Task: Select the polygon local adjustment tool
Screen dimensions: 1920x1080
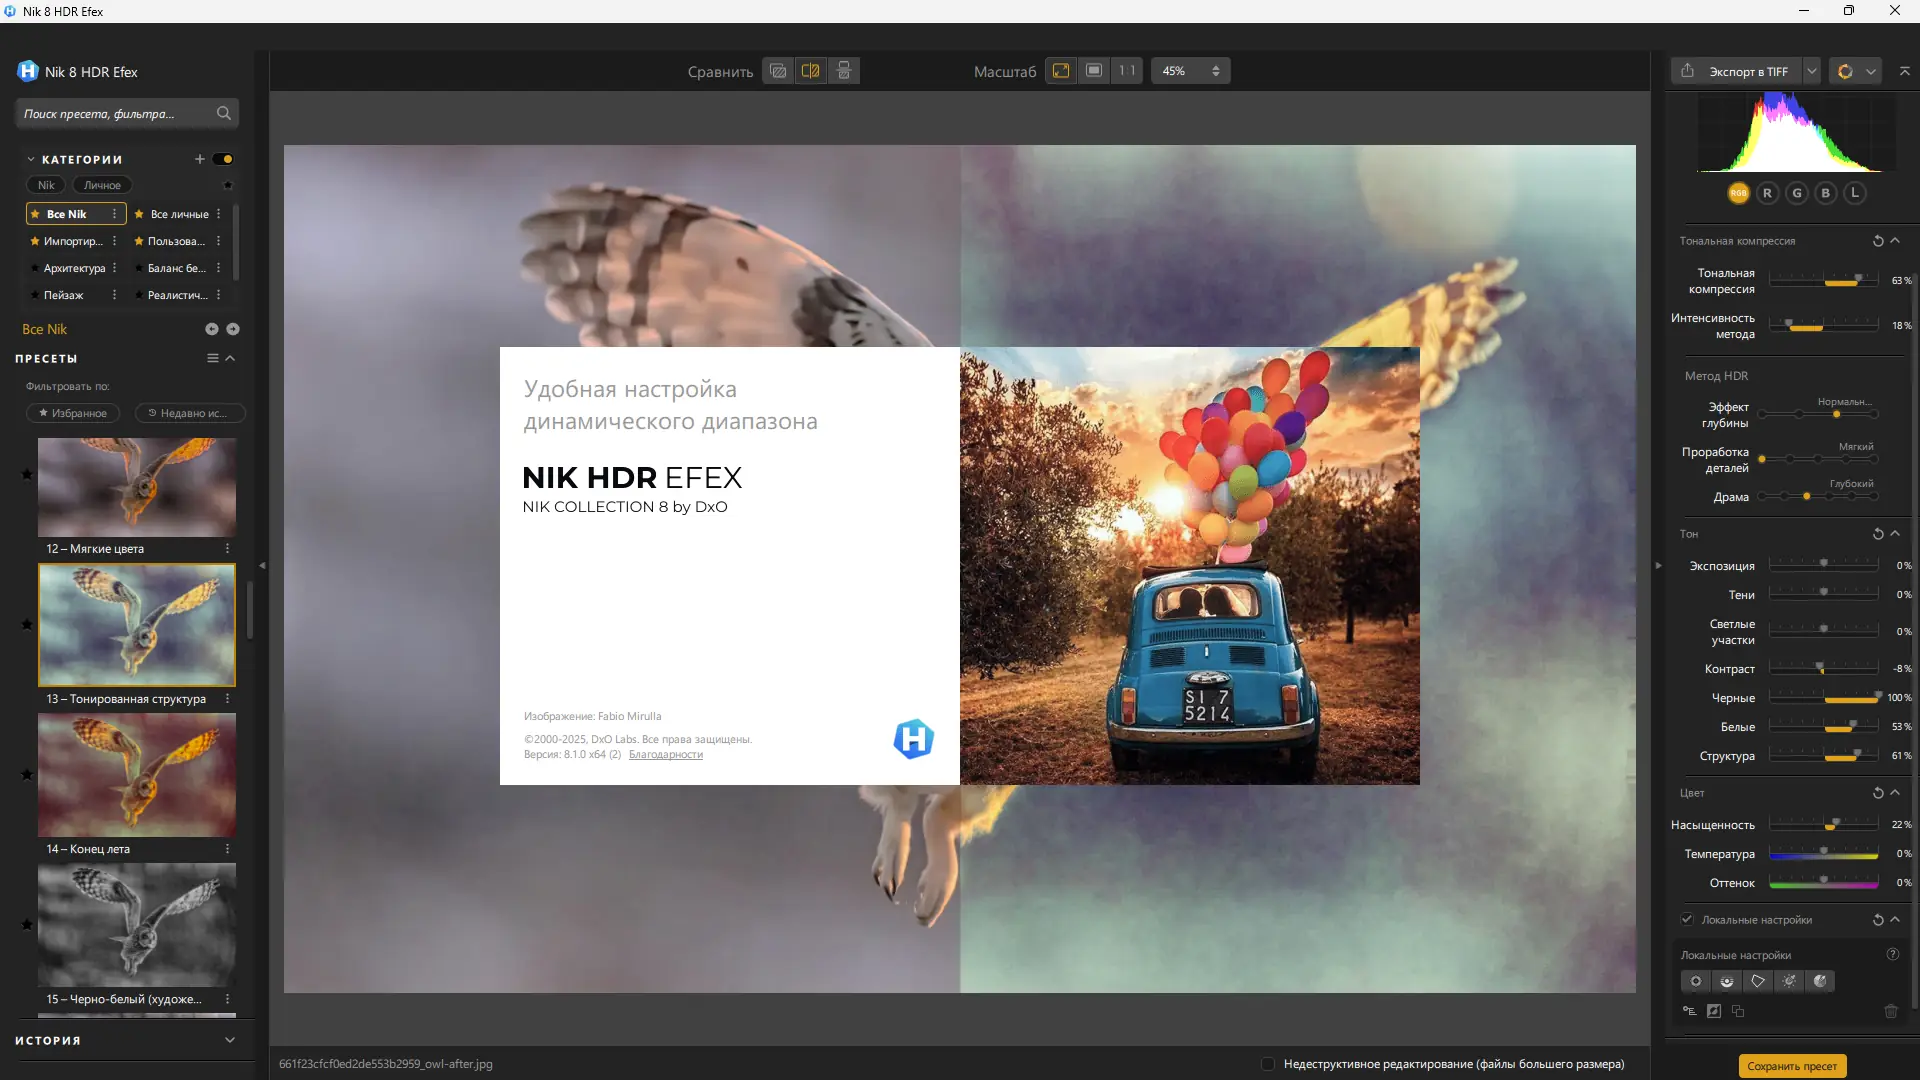Action: tap(1758, 981)
